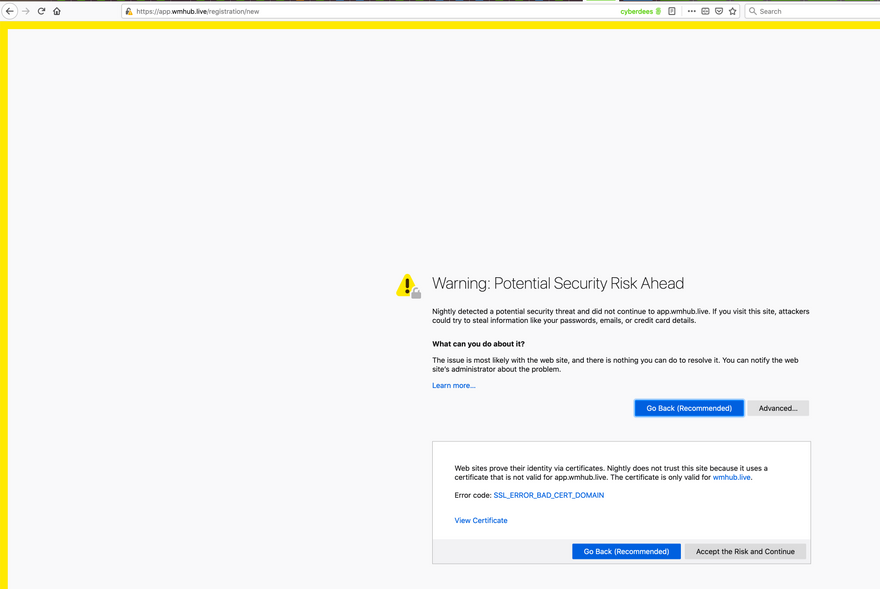Viewport: 880px width, 589px height.
Task: Click the lower Go Back (Recommended) button
Action: (x=626, y=551)
